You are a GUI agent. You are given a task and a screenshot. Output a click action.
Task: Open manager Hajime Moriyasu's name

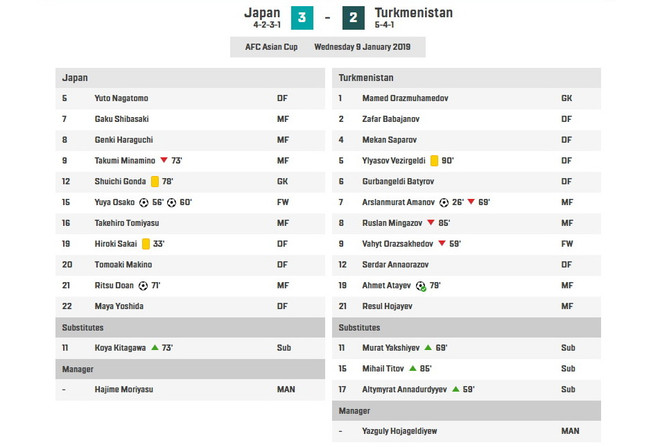[x=126, y=390]
